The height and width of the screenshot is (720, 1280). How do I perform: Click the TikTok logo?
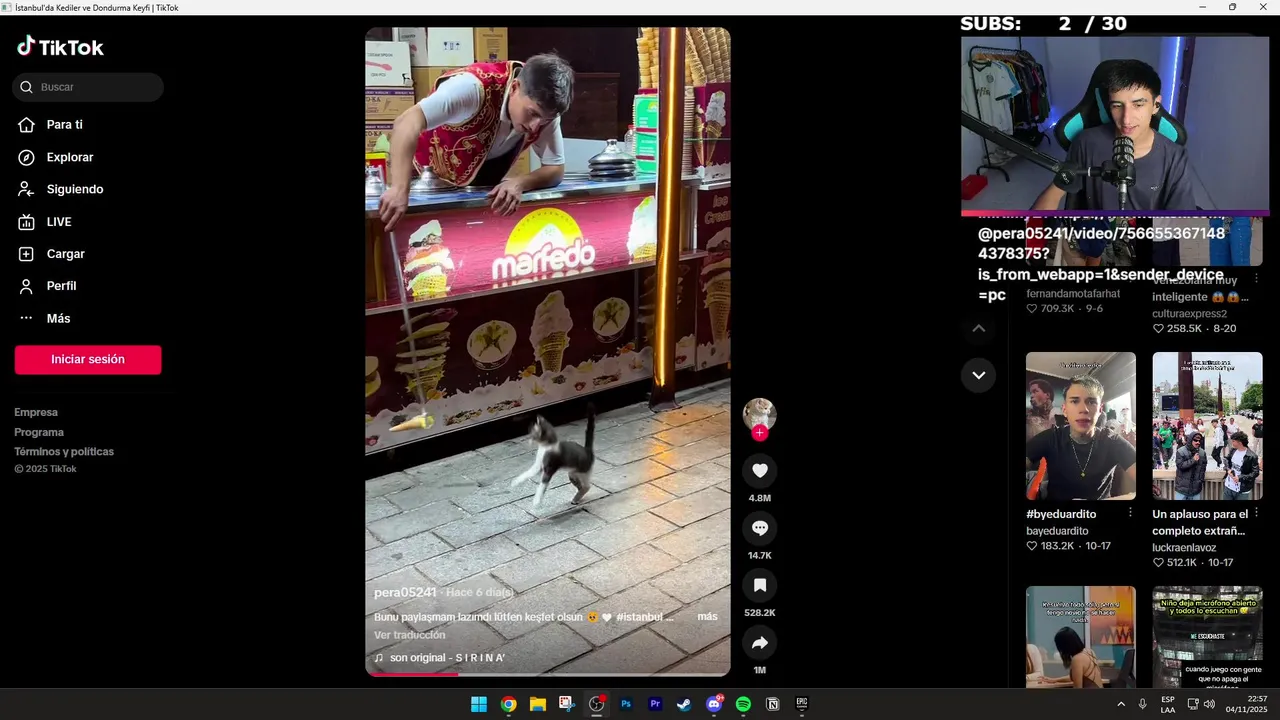pos(60,47)
